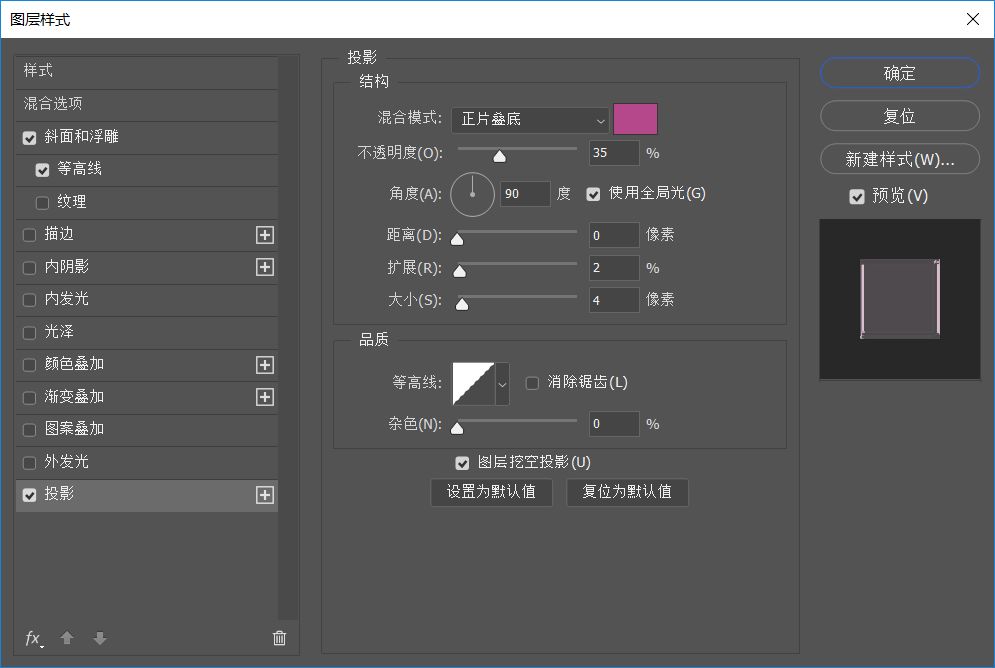Click the 不透明度 value input field
Viewport: 995px width, 668px height.
click(614, 153)
